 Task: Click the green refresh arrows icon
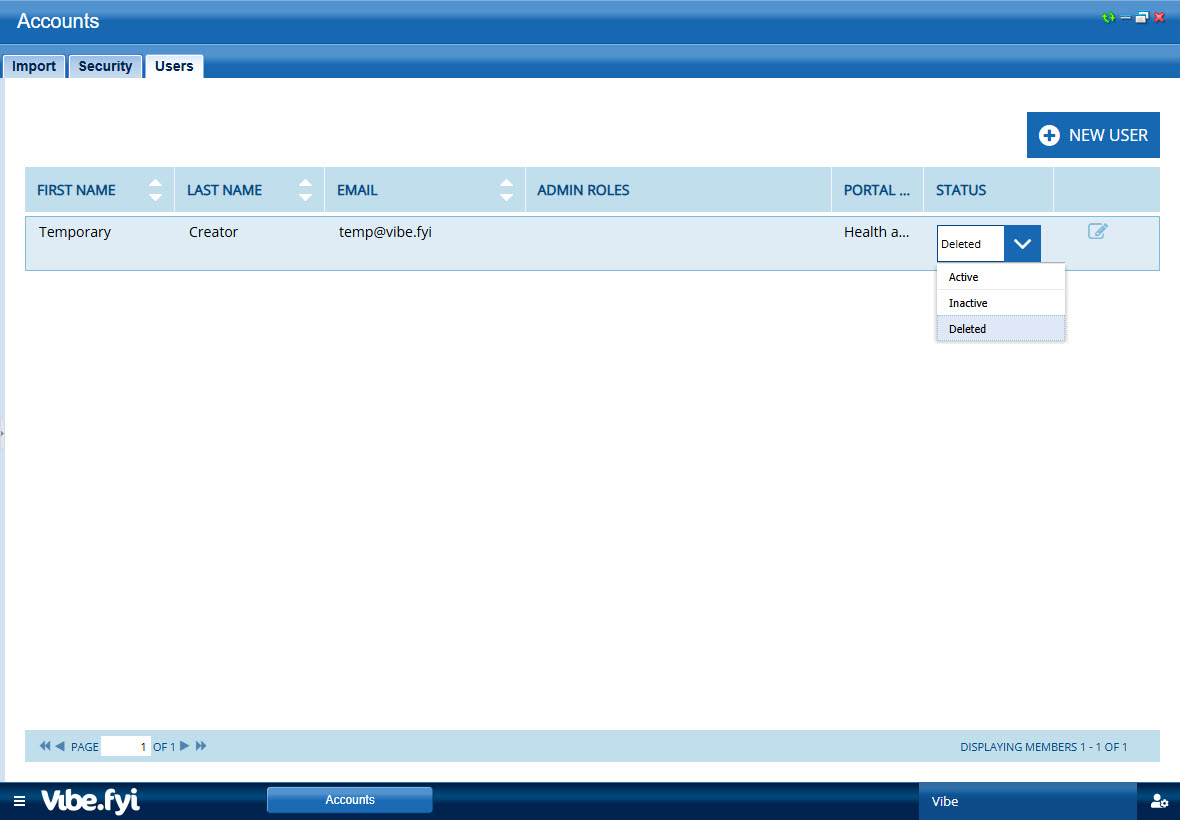(1108, 18)
